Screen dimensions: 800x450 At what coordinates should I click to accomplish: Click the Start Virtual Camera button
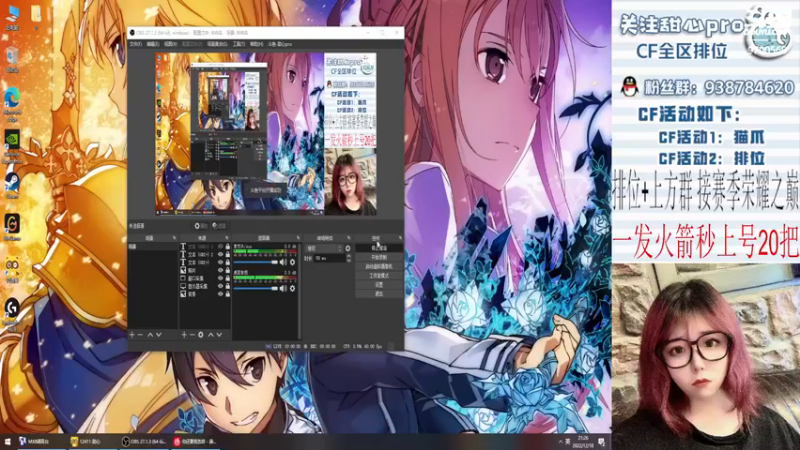tap(379, 266)
